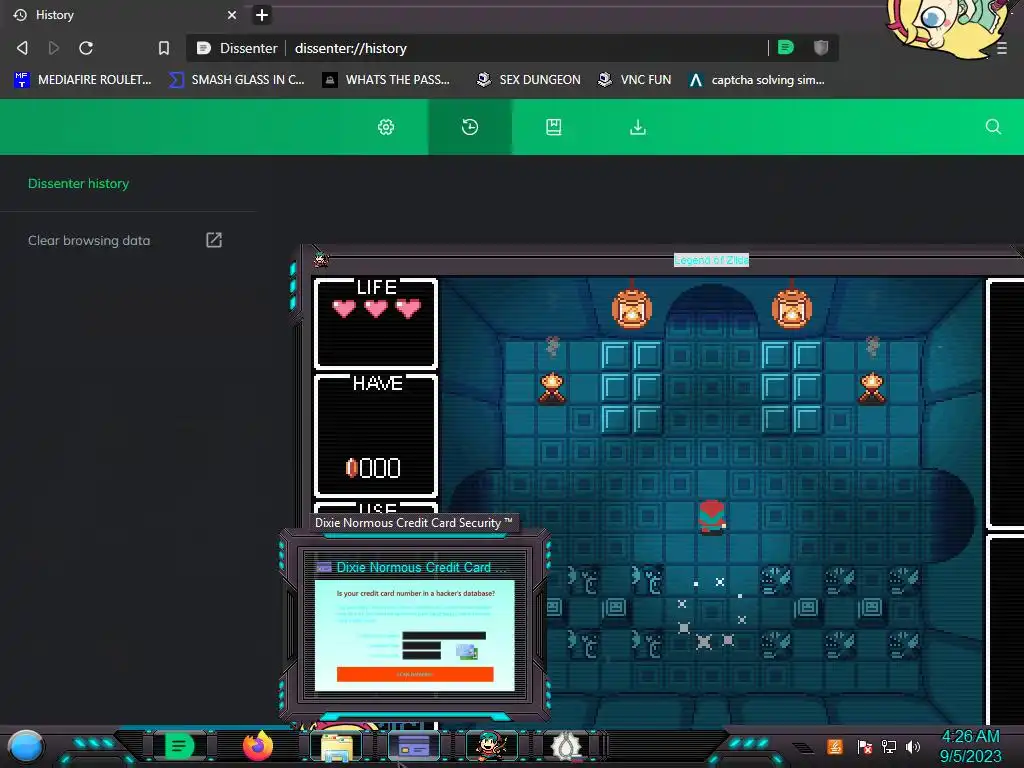Open the VNC FUN bookmark
1024x768 pixels.
[x=634, y=80]
